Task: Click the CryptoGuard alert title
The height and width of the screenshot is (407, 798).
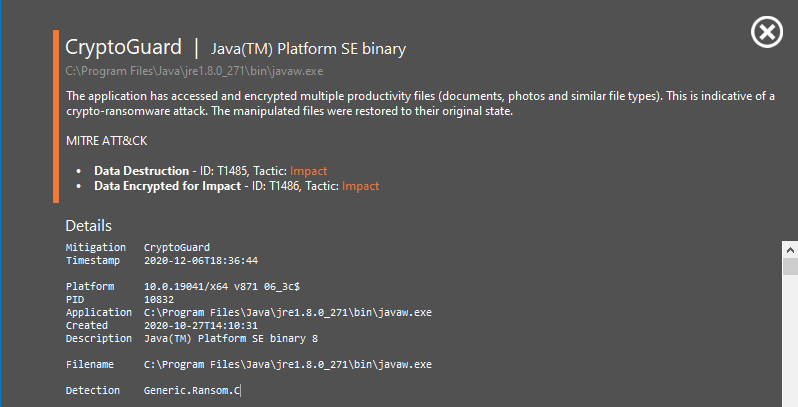Action: (x=123, y=47)
